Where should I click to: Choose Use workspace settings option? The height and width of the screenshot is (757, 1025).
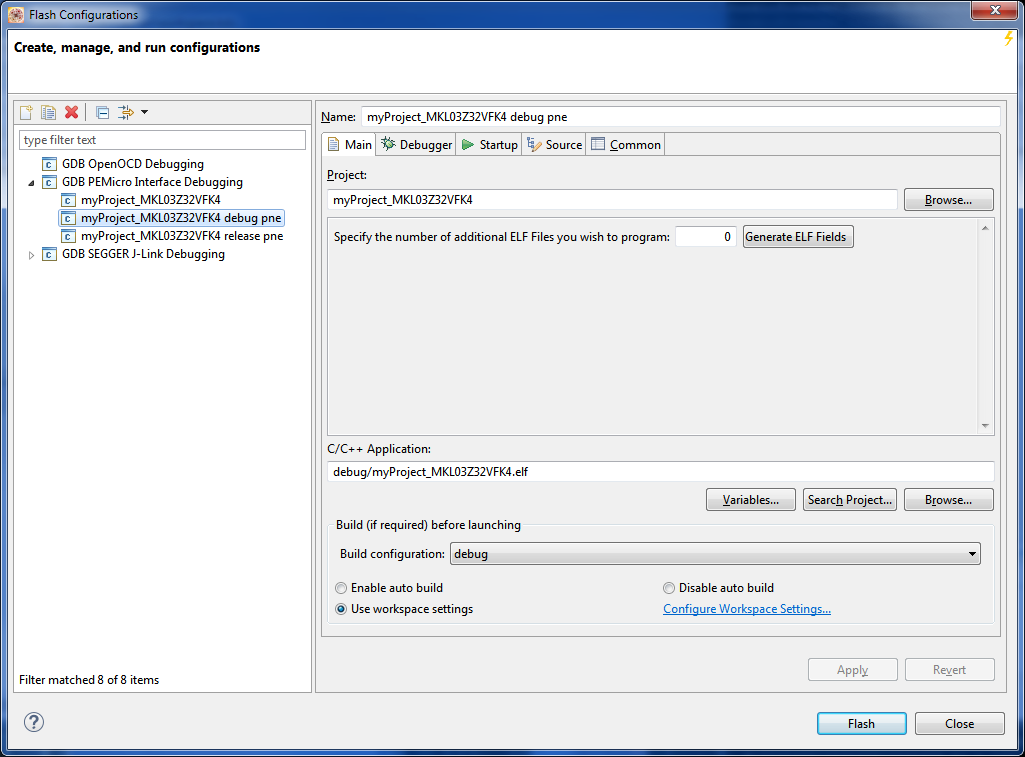342,609
